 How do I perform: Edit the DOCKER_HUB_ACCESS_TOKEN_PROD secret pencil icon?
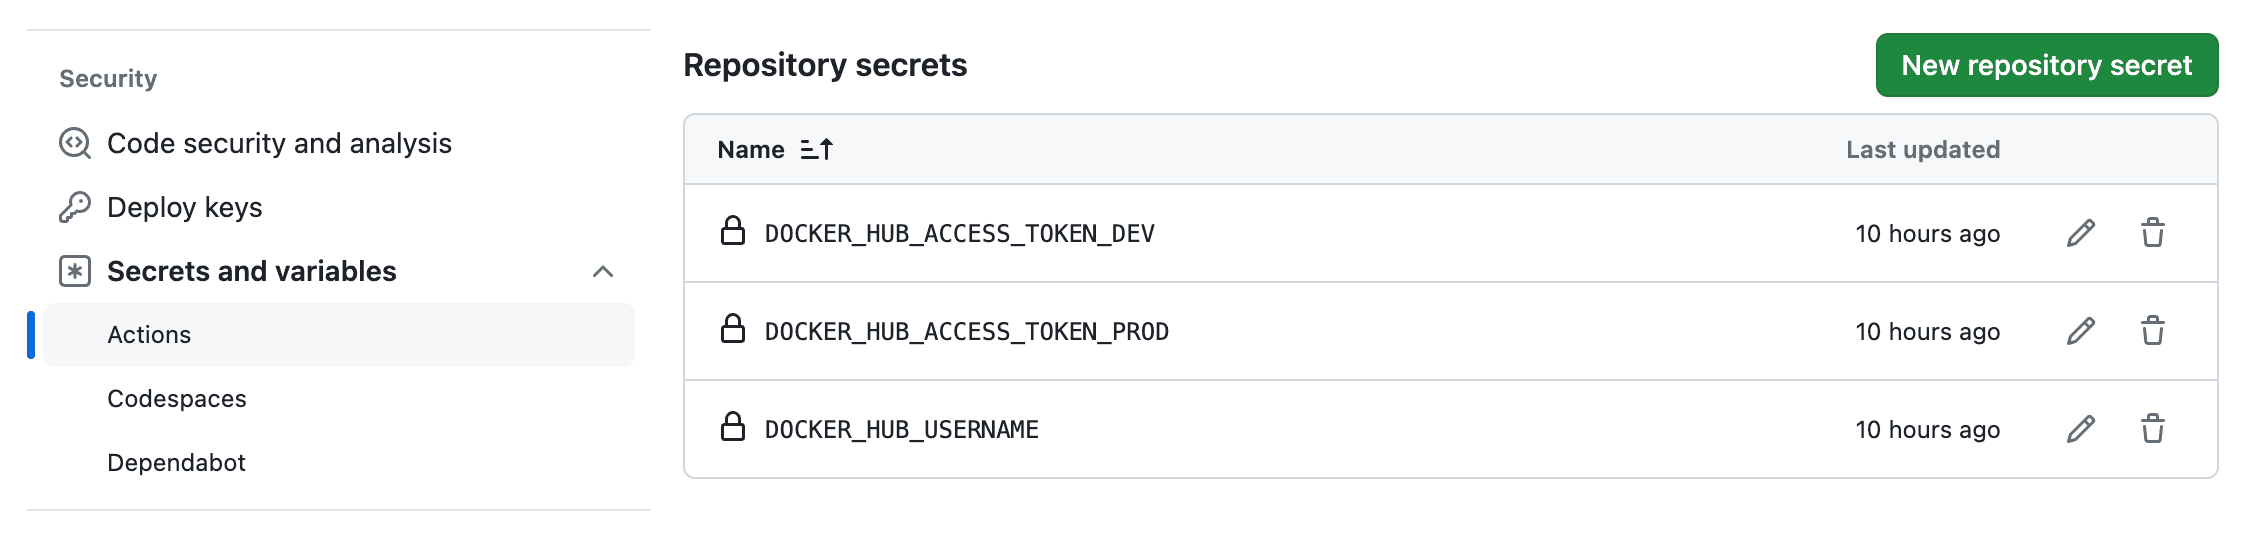2081,331
